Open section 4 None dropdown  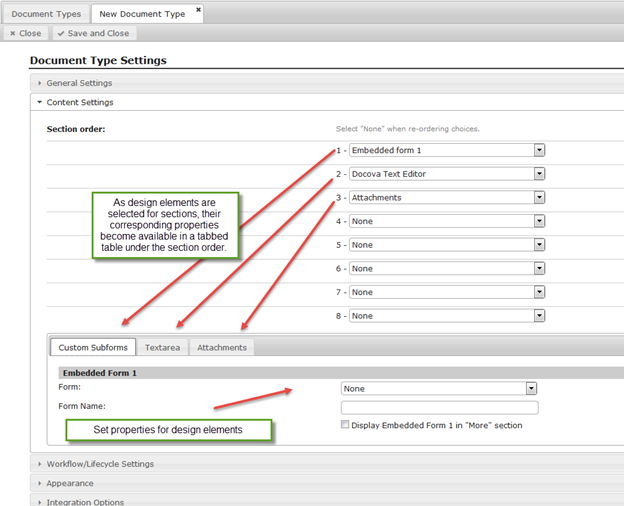(x=447, y=221)
